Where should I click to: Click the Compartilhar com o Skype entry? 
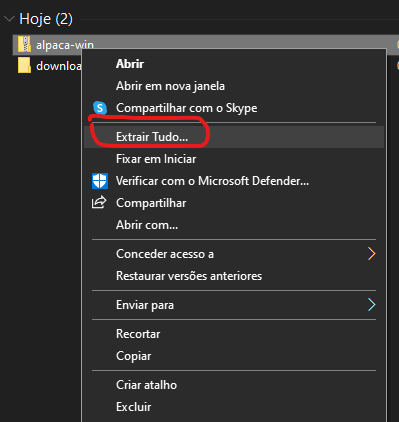click(234, 108)
